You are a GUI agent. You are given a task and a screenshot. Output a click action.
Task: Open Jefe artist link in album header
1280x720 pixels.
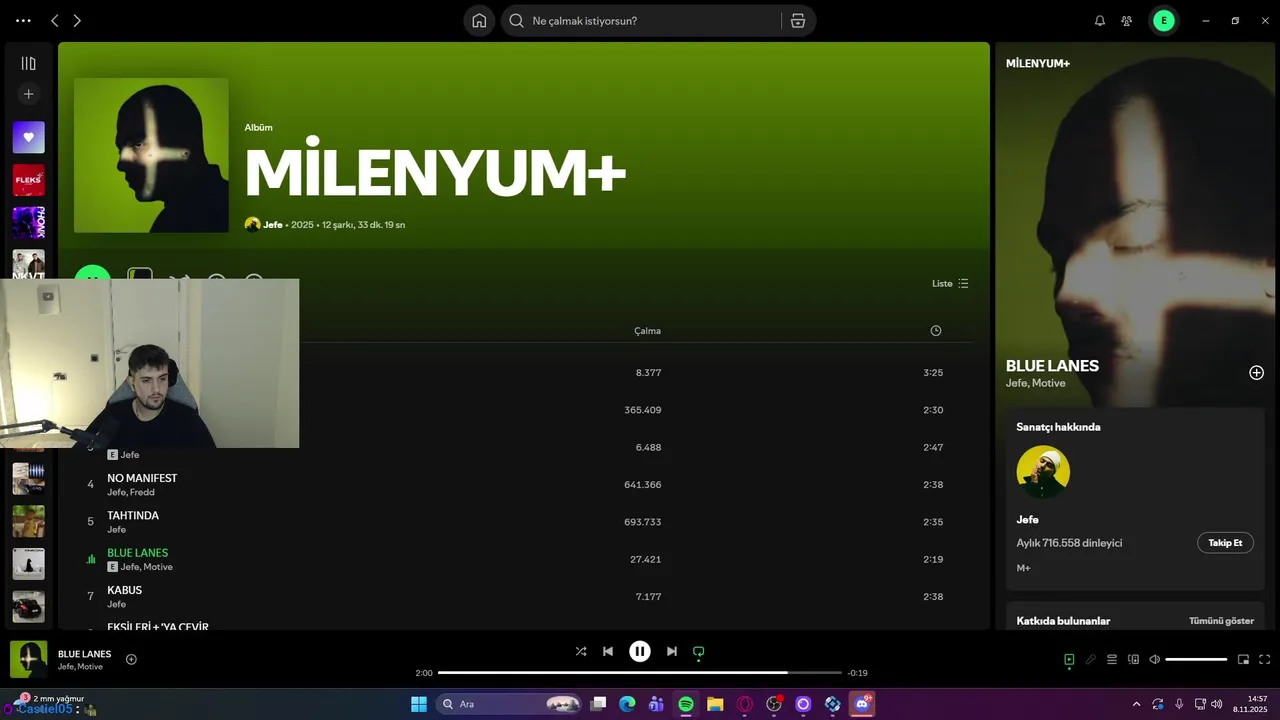point(273,225)
